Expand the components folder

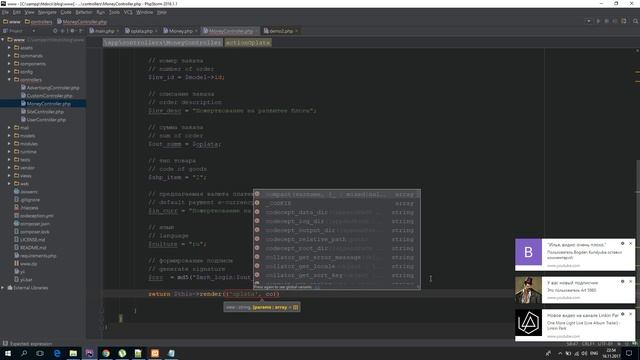coord(9,64)
